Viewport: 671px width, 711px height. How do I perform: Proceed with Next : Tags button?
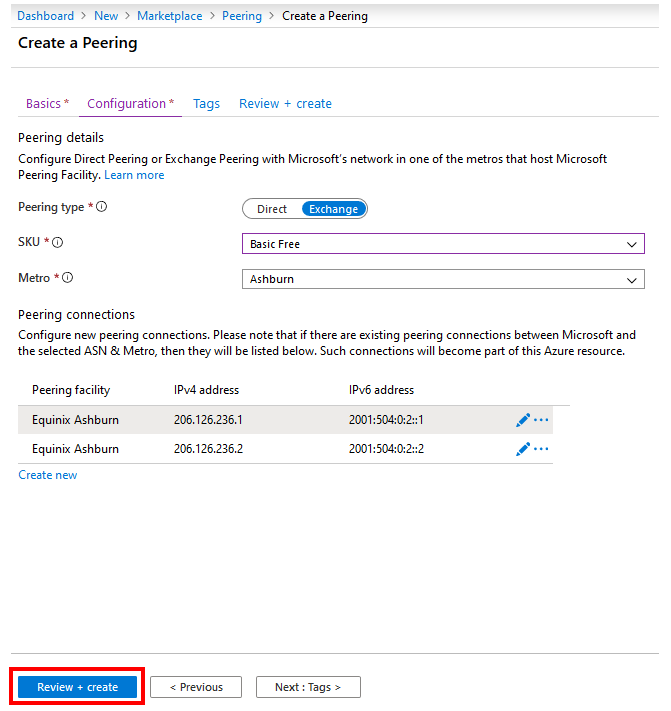tap(308, 687)
